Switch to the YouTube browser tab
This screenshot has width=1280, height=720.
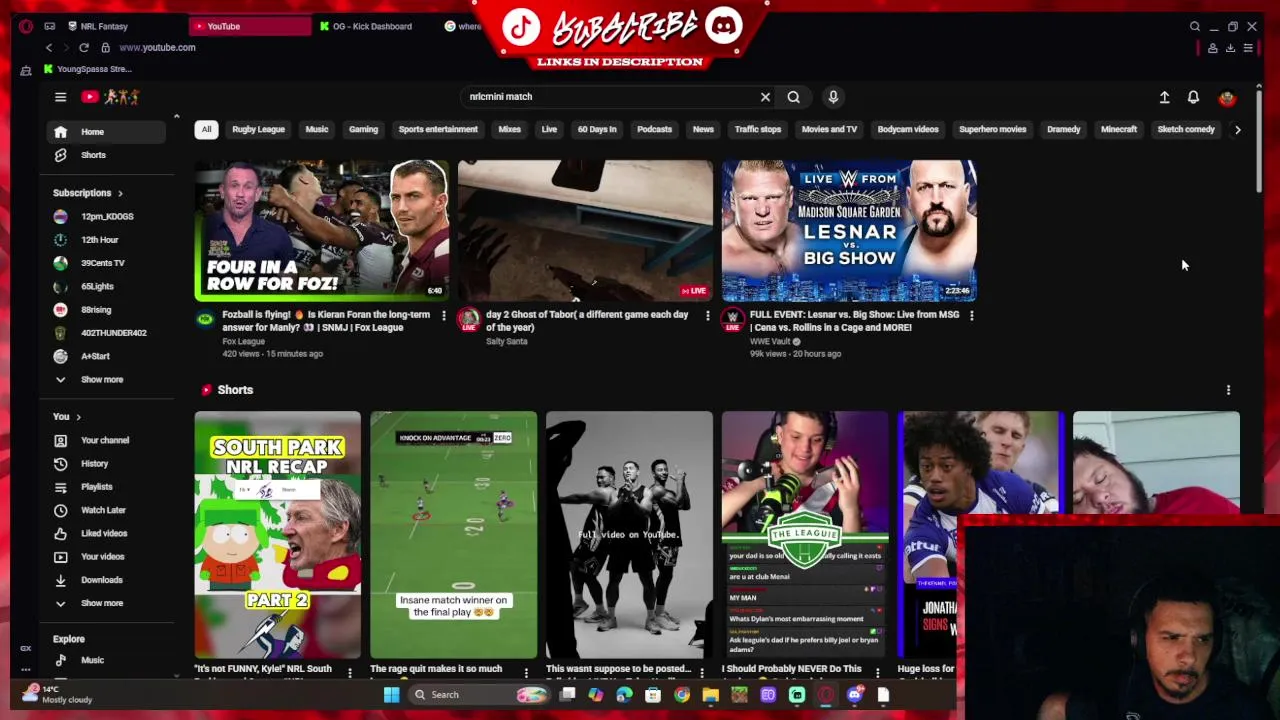250,26
